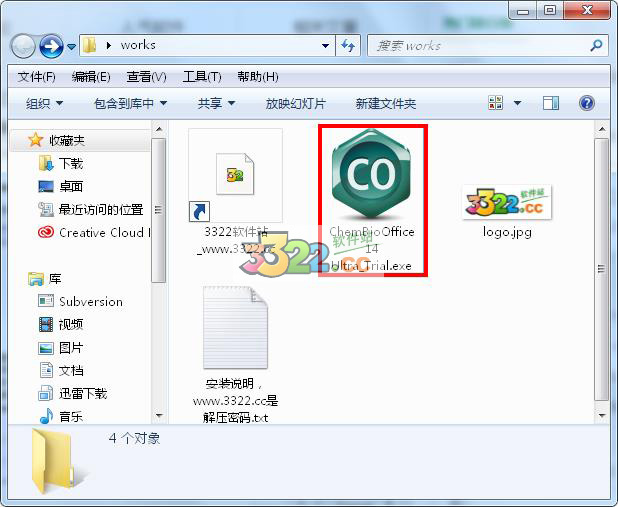
Task: Open the 编辑(E) menu
Action: click(x=91, y=76)
